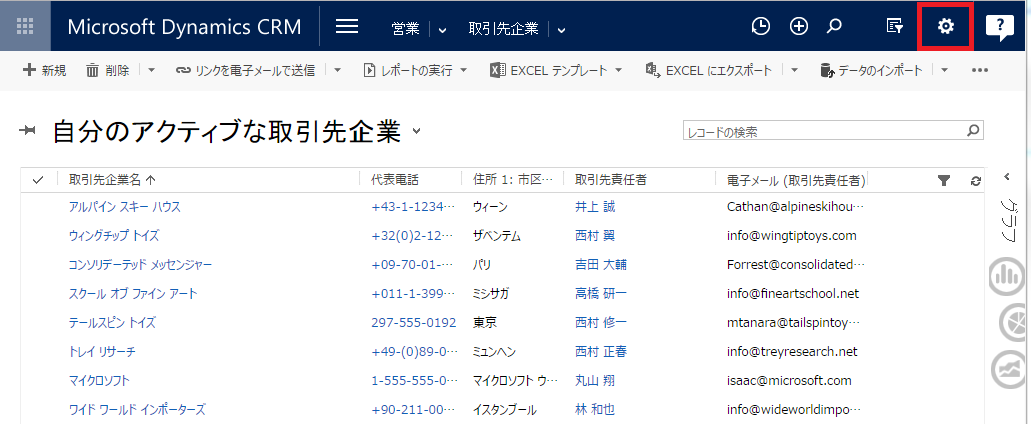Sort by 電子メール (取引先責任者) column

(x=796, y=180)
